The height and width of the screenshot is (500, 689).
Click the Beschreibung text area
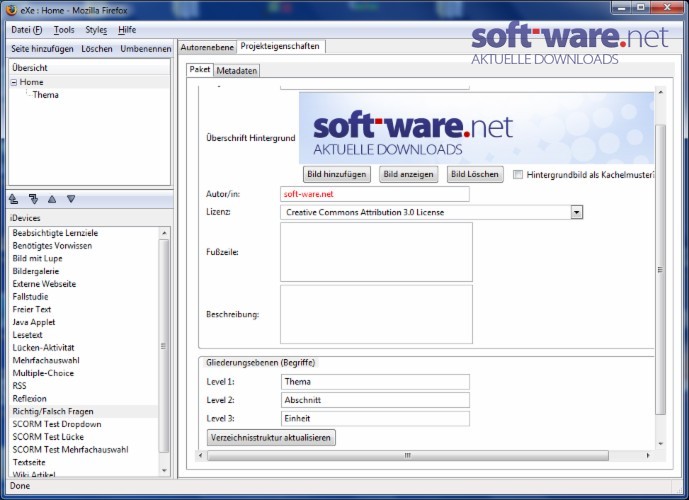(377, 314)
